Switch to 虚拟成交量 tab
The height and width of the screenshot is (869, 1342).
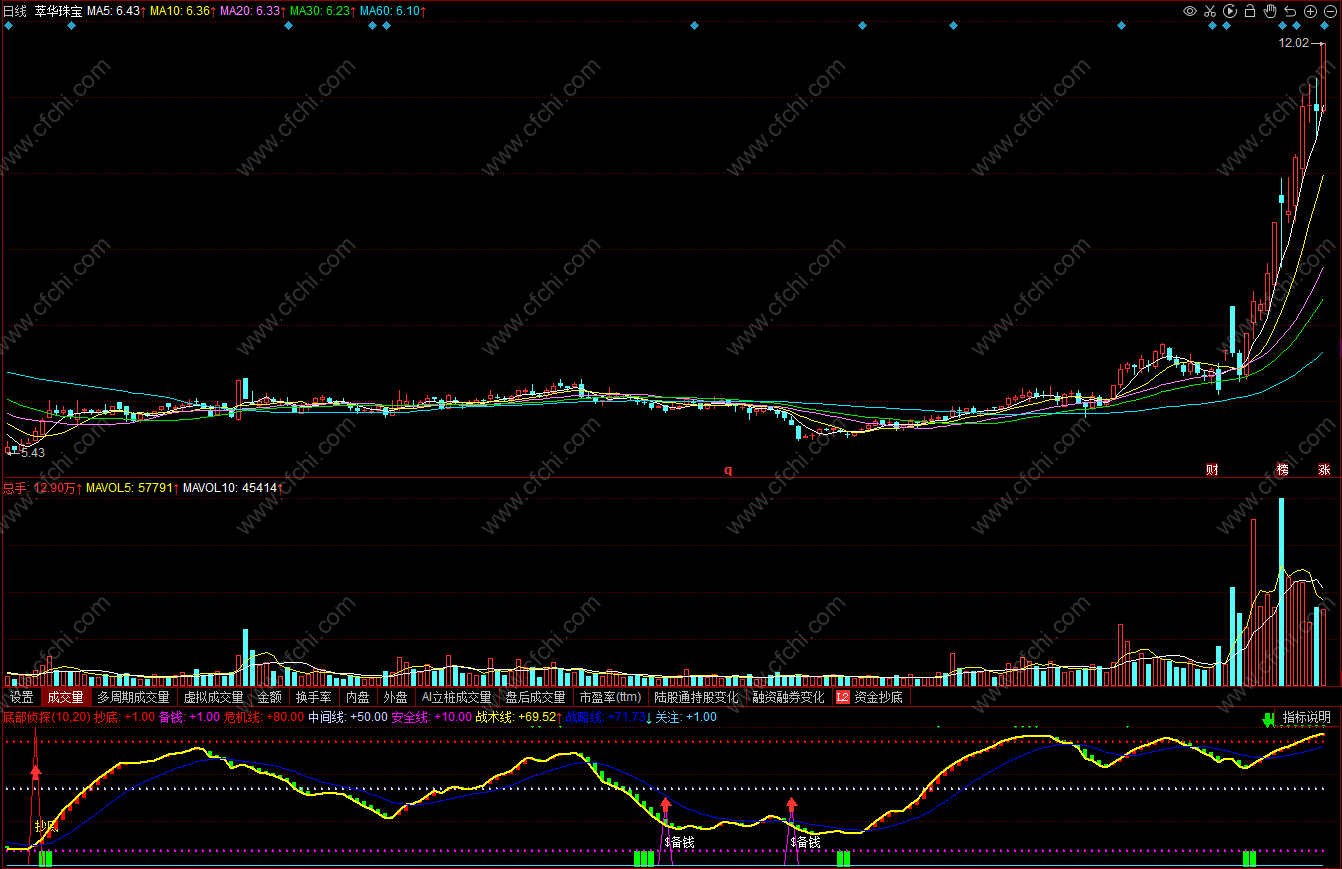click(213, 697)
